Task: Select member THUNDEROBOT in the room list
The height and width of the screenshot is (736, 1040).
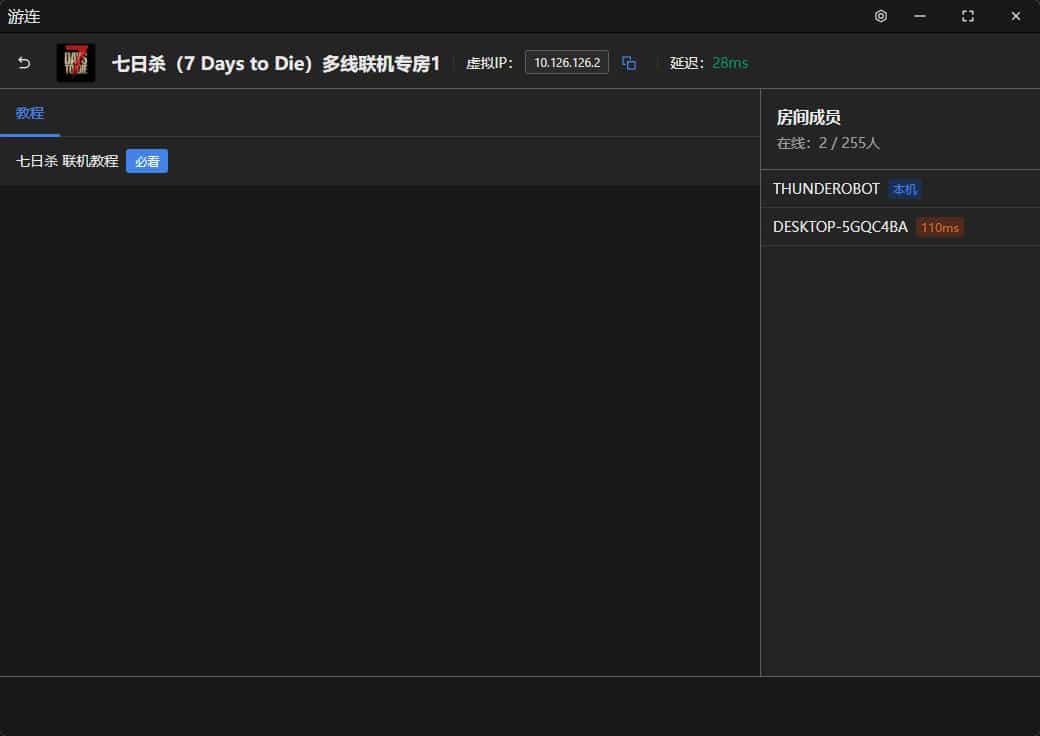Action: coord(900,189)
